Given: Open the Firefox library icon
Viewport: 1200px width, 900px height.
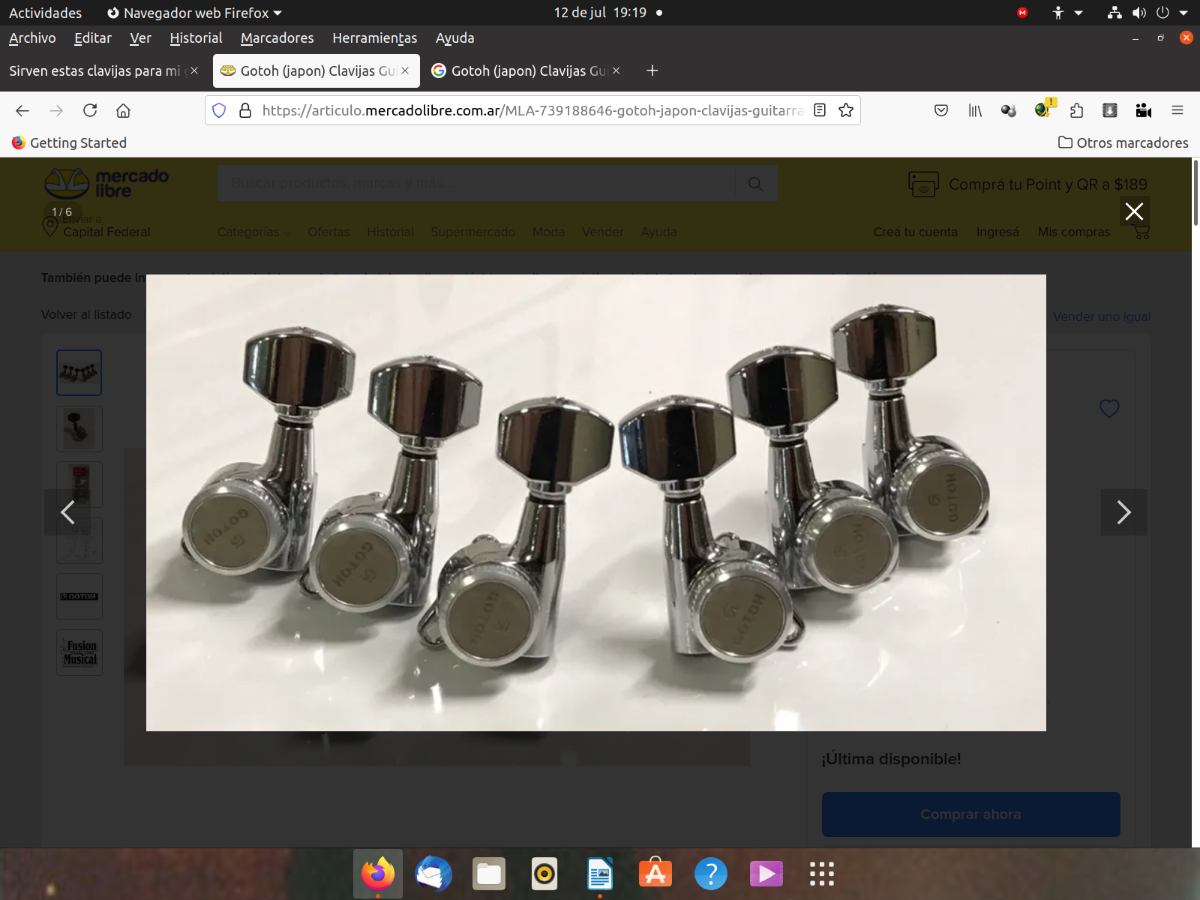Looking at the screenshot, I should pos(975,110).
